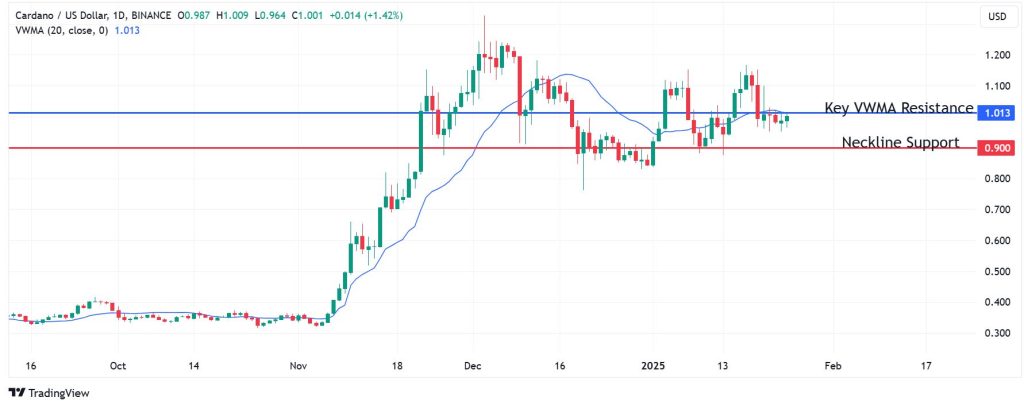Click the TradingView logo icon
This screenshot has width=1024, height=401.
tap(17, 391)
